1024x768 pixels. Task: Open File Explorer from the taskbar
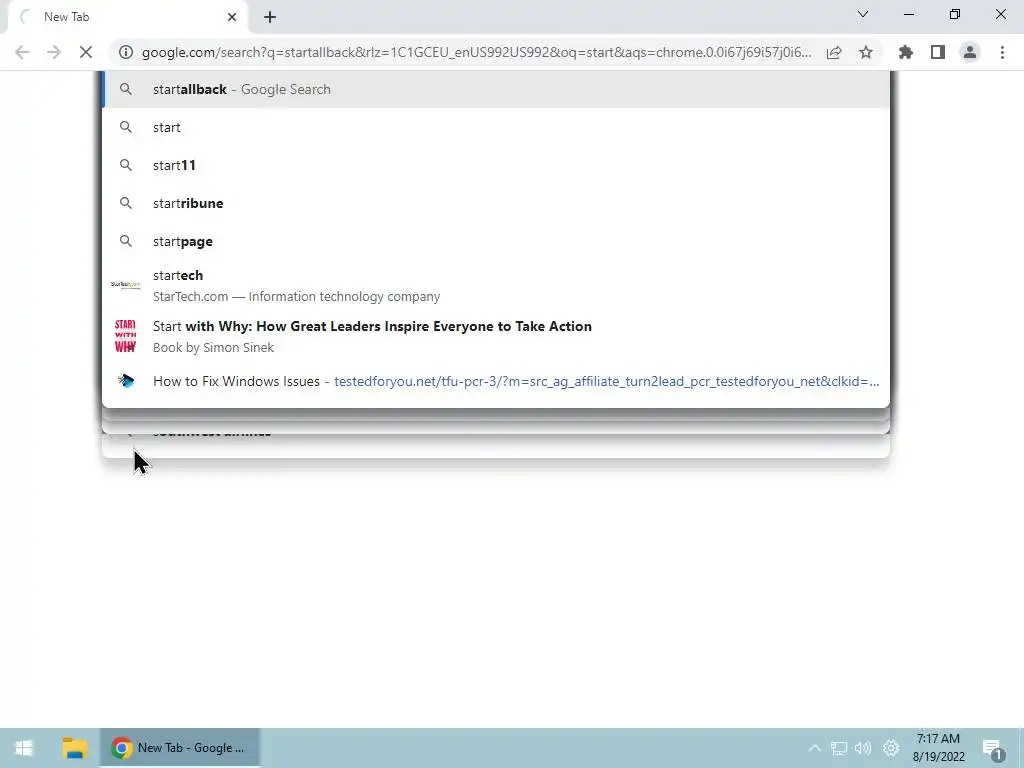pos(74,748)
